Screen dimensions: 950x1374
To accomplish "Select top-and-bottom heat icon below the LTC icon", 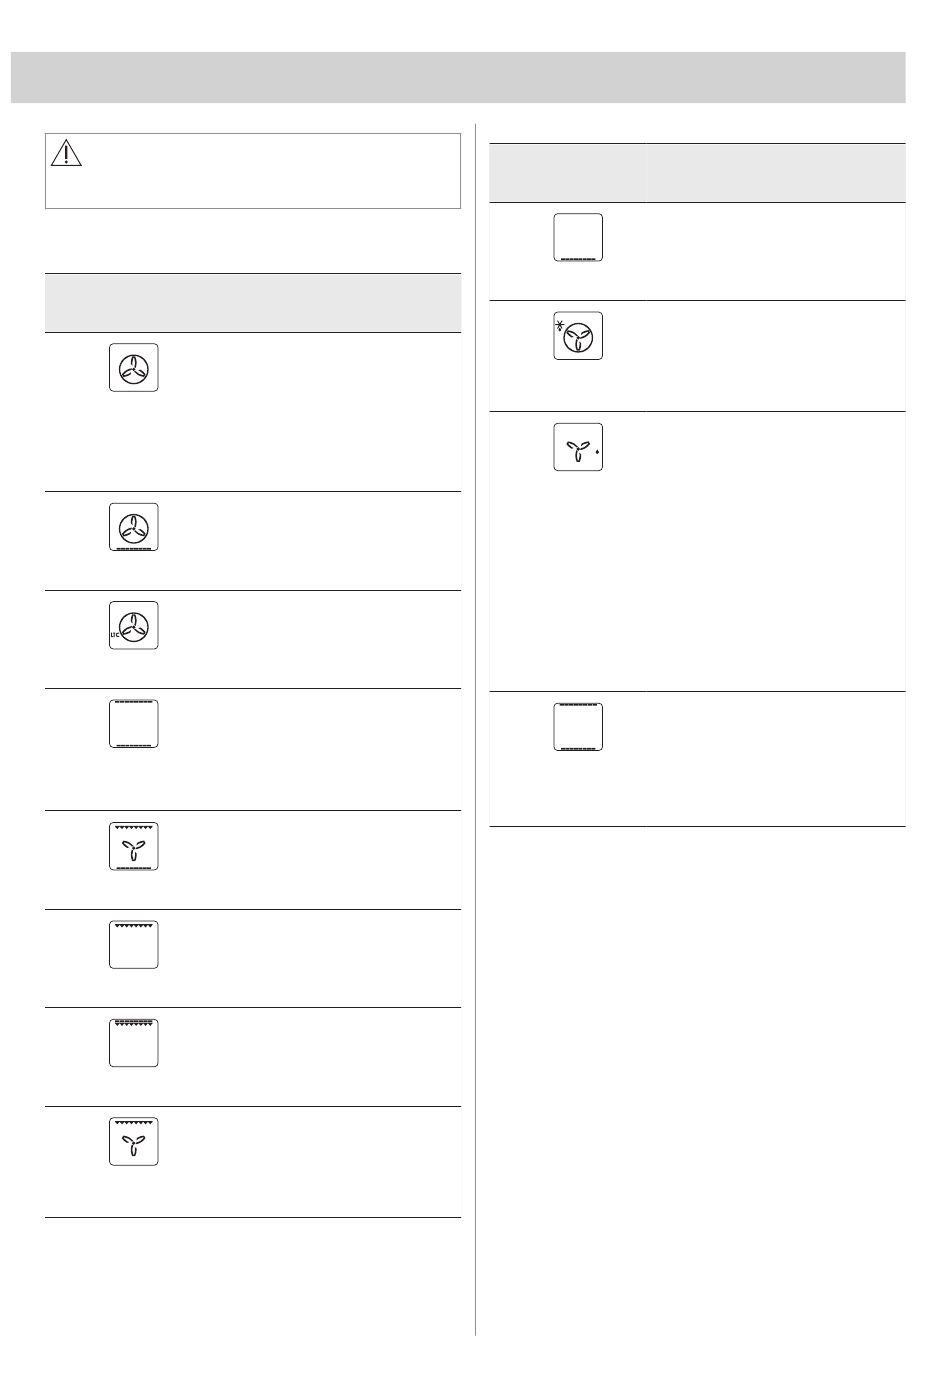I will pyautogui.click(x=134, y=724).
